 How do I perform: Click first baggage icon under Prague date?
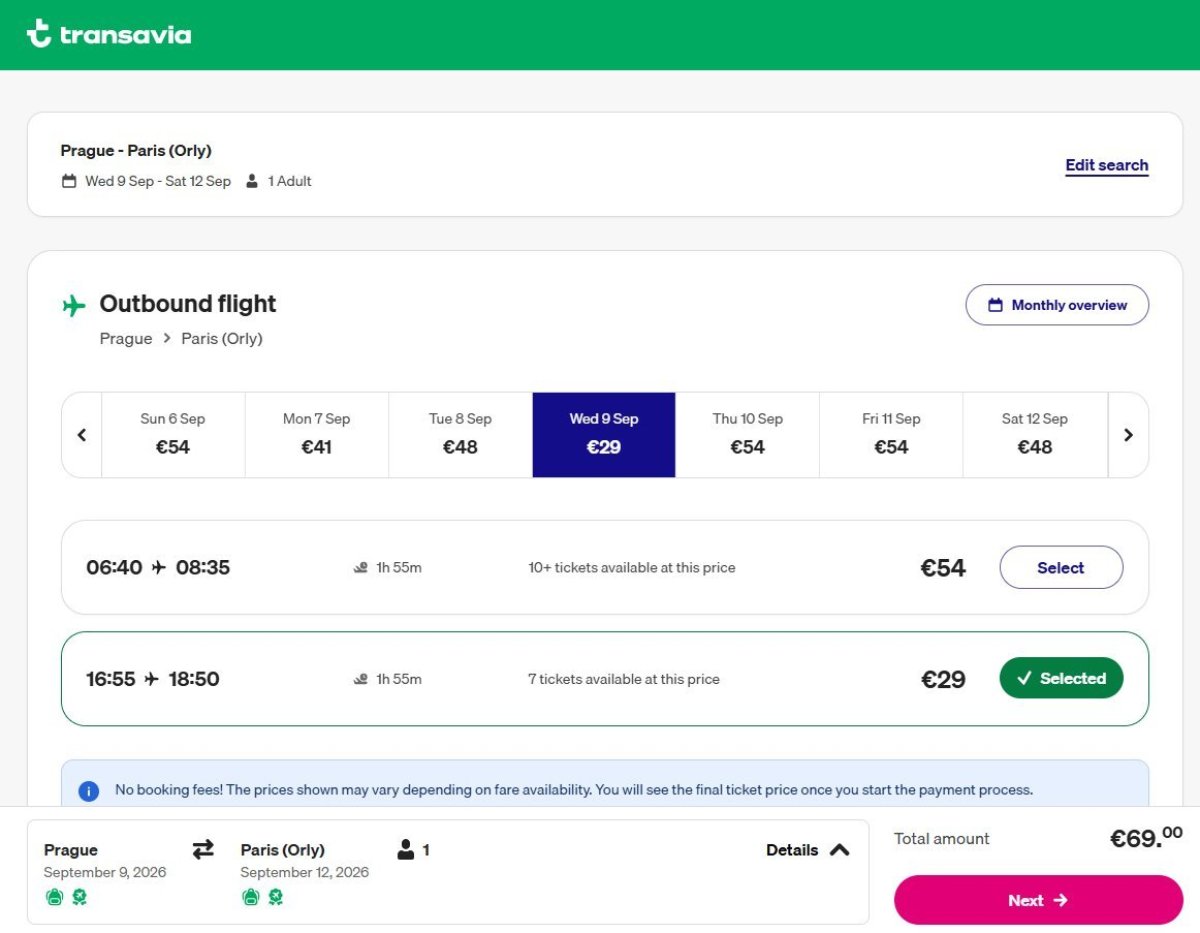(54, 897)
